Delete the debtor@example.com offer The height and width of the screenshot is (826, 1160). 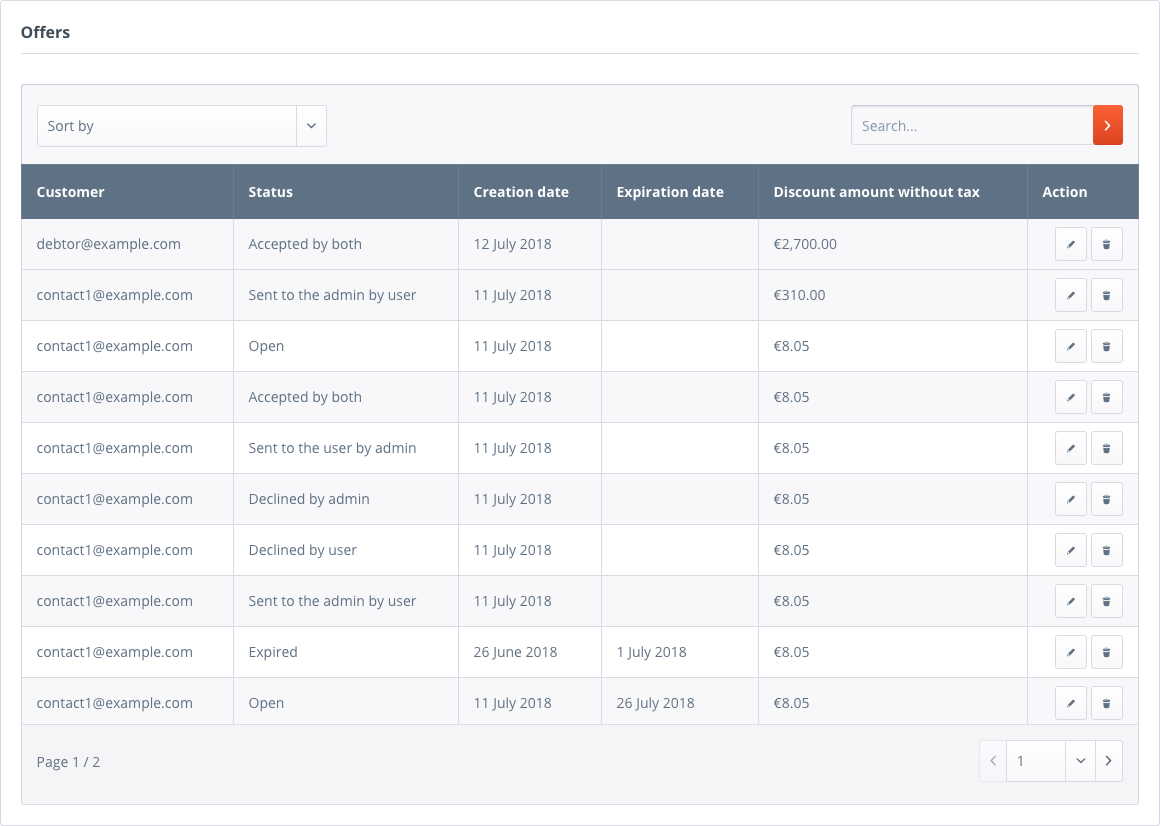pos(1106,244)
